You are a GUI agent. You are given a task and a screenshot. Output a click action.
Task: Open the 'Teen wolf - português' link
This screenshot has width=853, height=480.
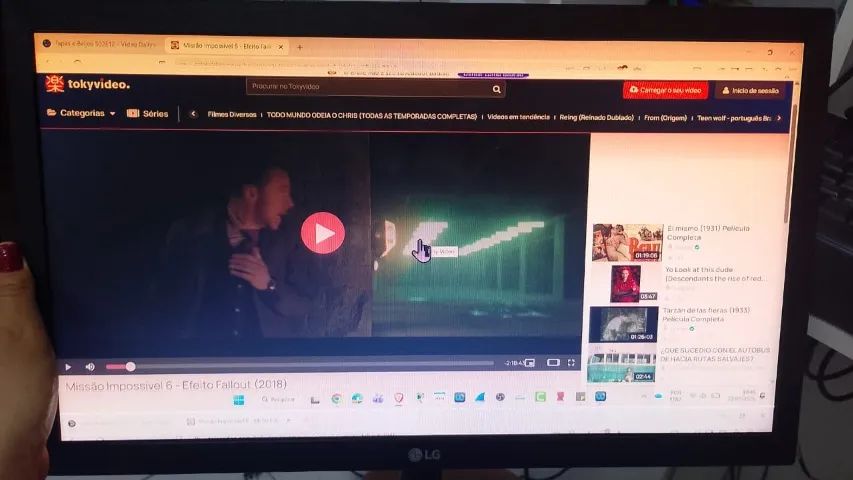(734, 118)
